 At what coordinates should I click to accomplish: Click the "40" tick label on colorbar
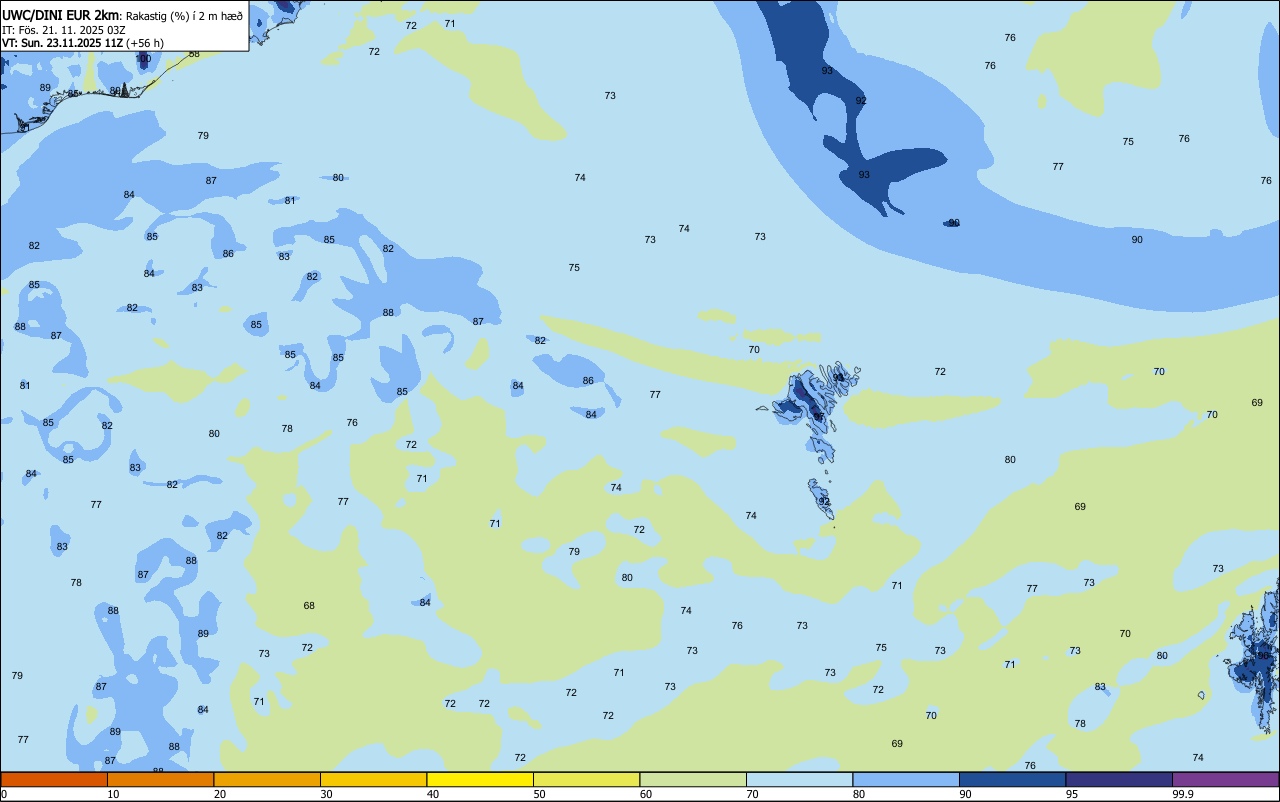(x=432, y=794)
